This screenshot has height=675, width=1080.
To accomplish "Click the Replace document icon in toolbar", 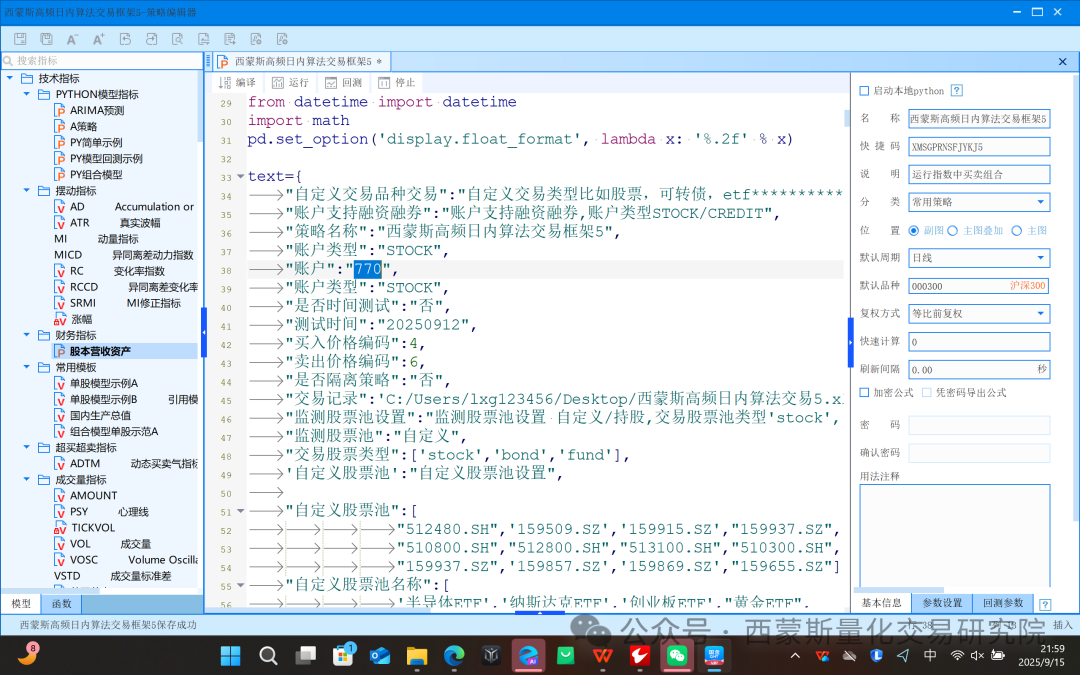I will (x=203, y=39).
